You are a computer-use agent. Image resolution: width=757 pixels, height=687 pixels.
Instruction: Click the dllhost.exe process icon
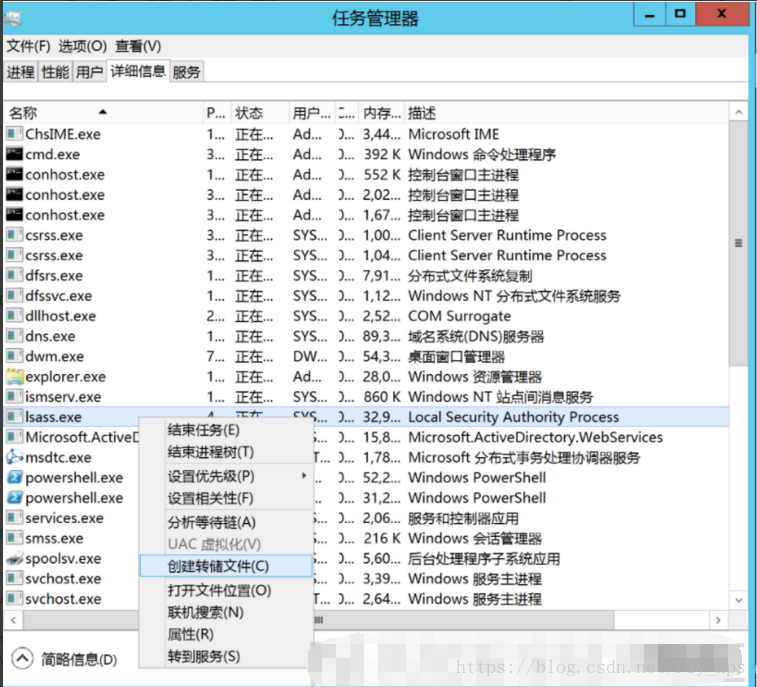coord(14,316)
